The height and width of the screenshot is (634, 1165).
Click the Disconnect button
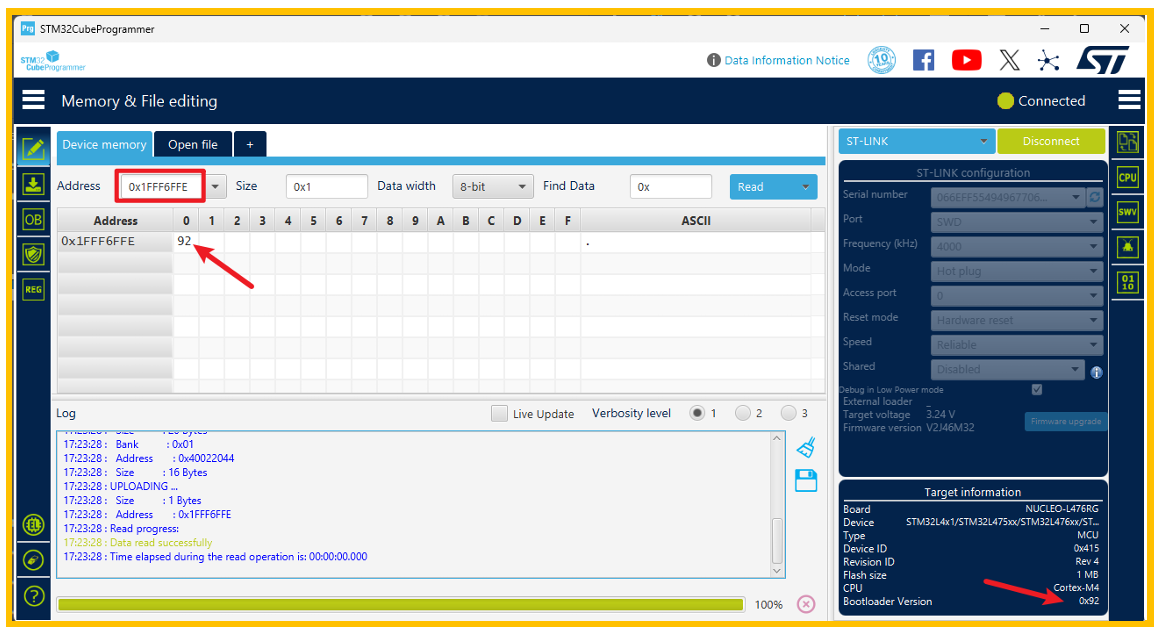(1051, 141)
